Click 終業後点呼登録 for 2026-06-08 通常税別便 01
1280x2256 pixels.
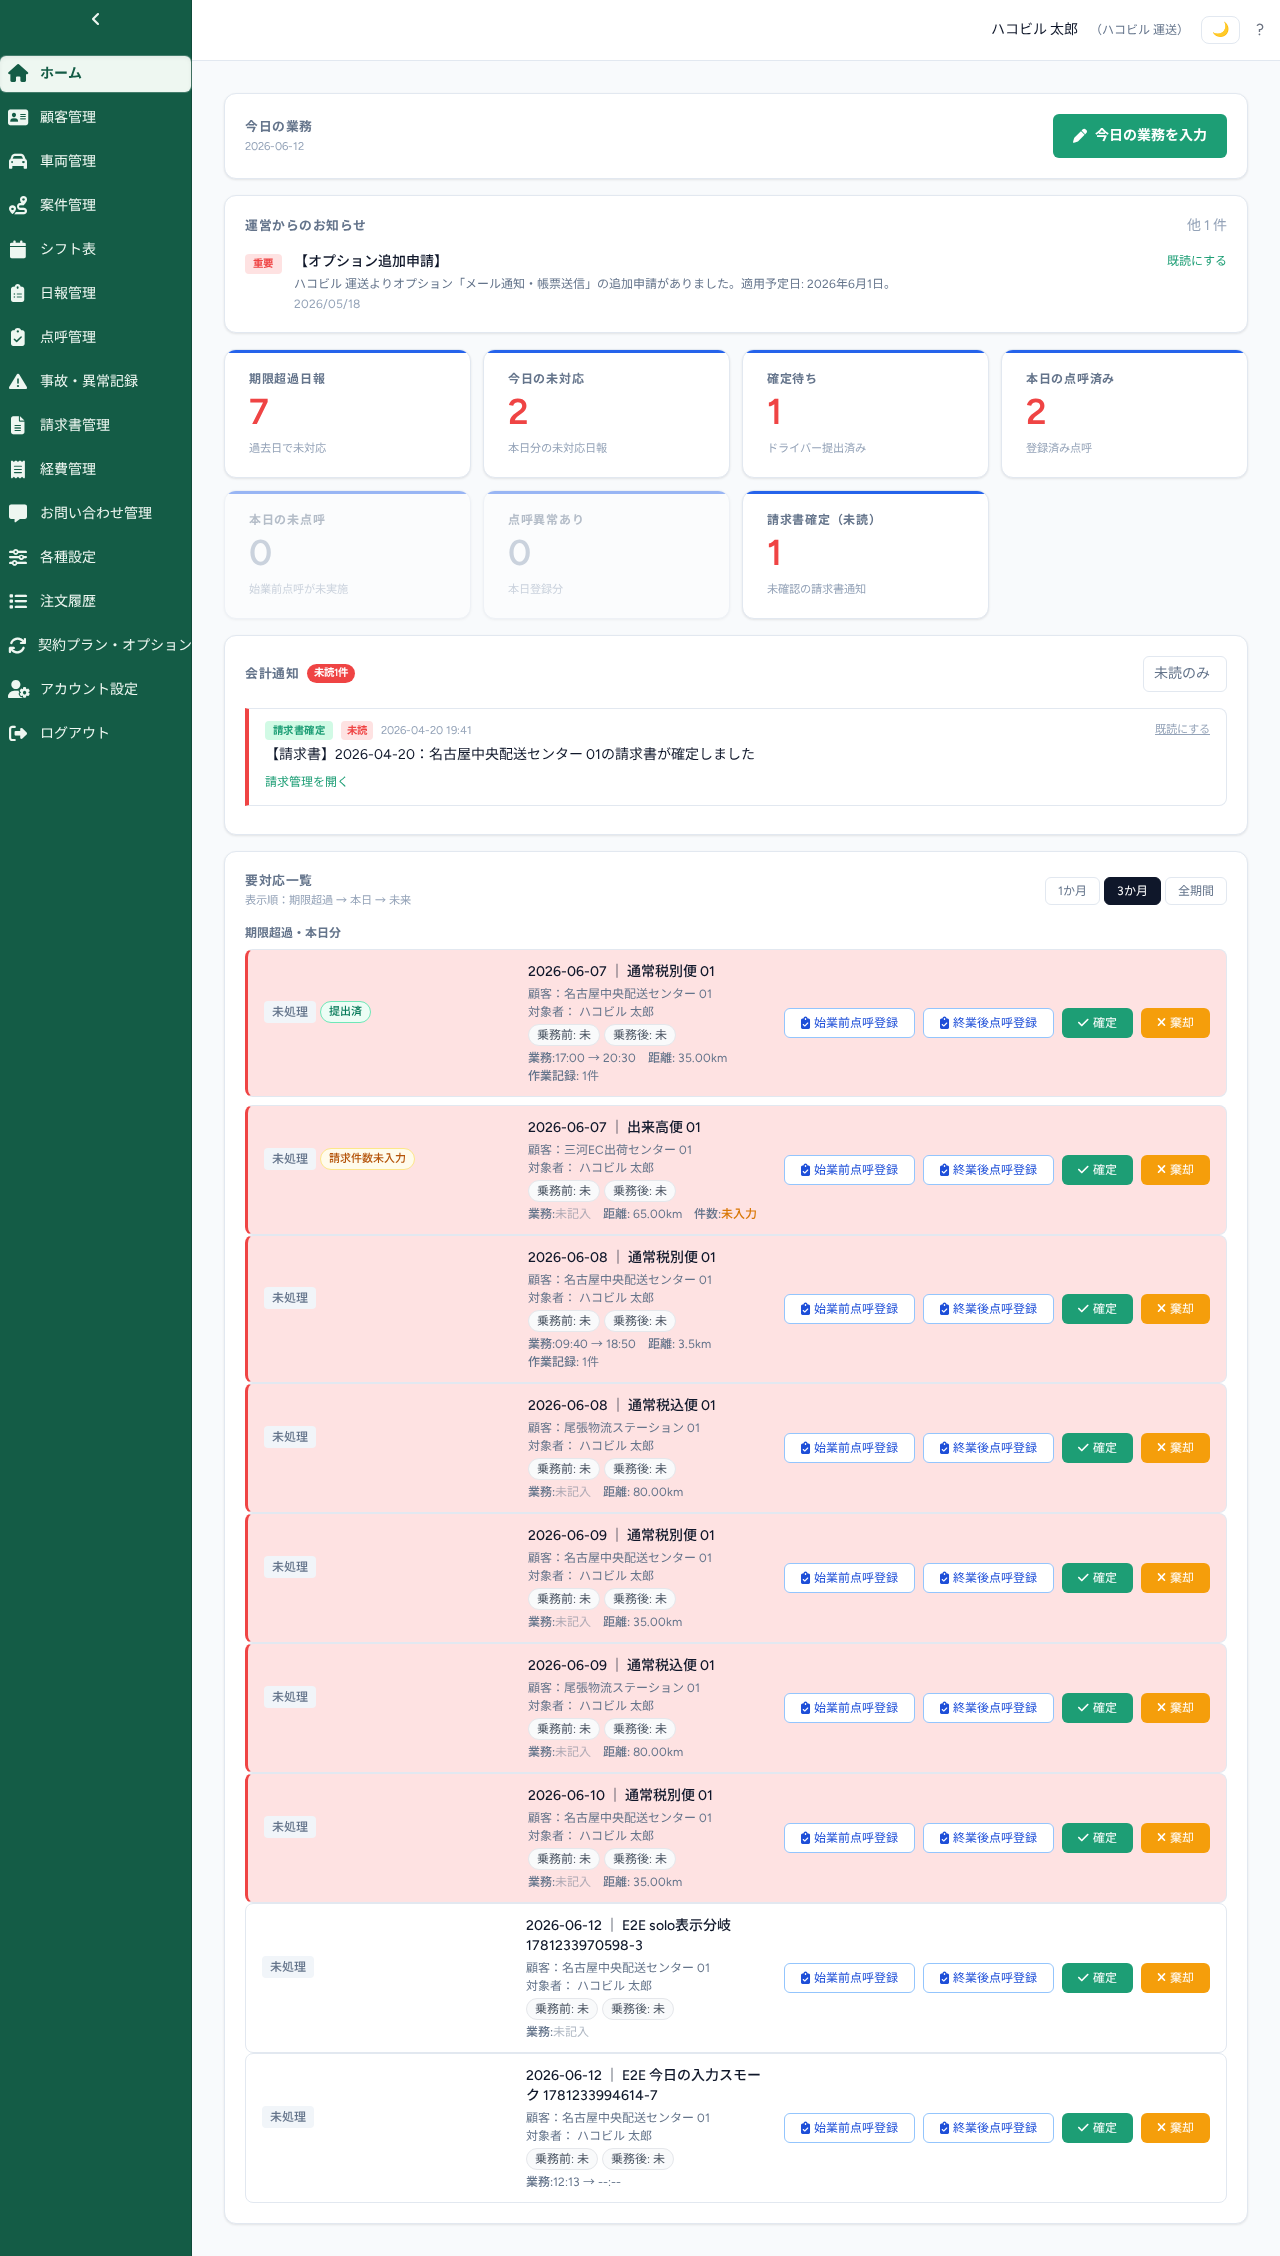(x=988, y=1309)
